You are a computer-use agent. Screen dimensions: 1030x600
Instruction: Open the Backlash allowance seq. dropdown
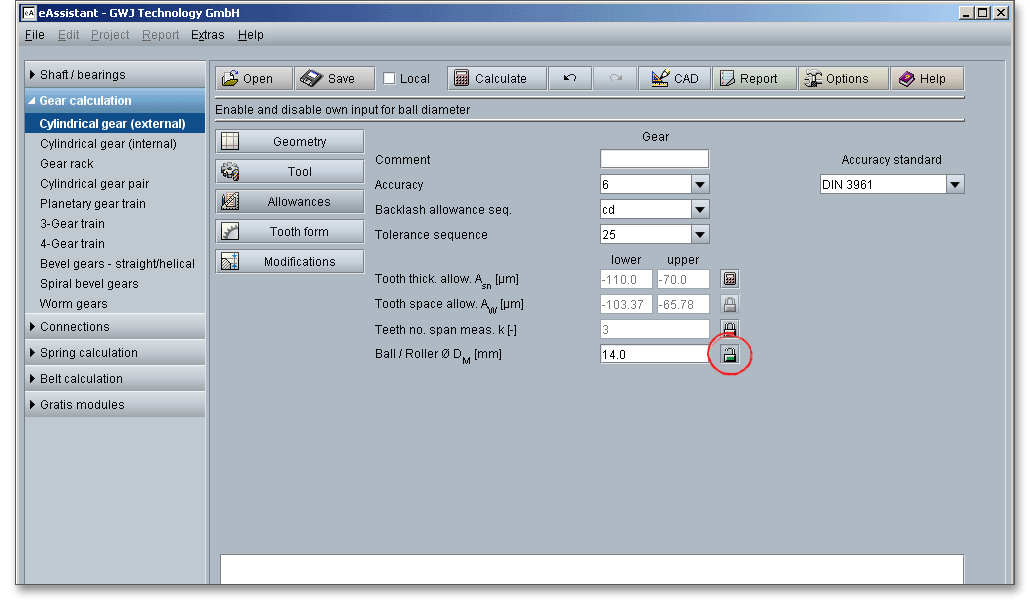pos(700,210)
